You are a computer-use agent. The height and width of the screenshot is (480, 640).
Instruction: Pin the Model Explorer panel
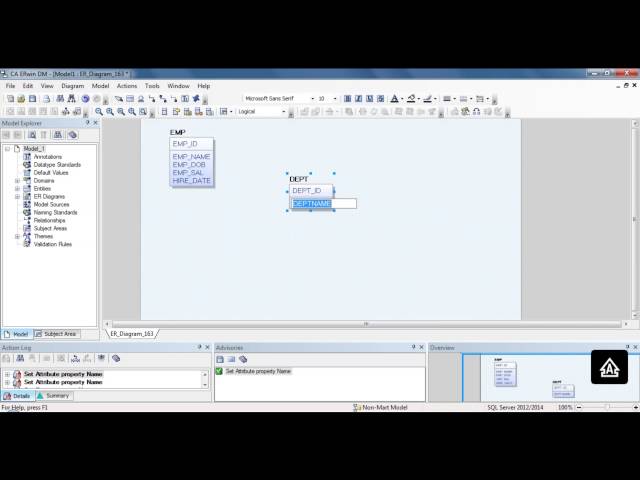coord(87,123)
